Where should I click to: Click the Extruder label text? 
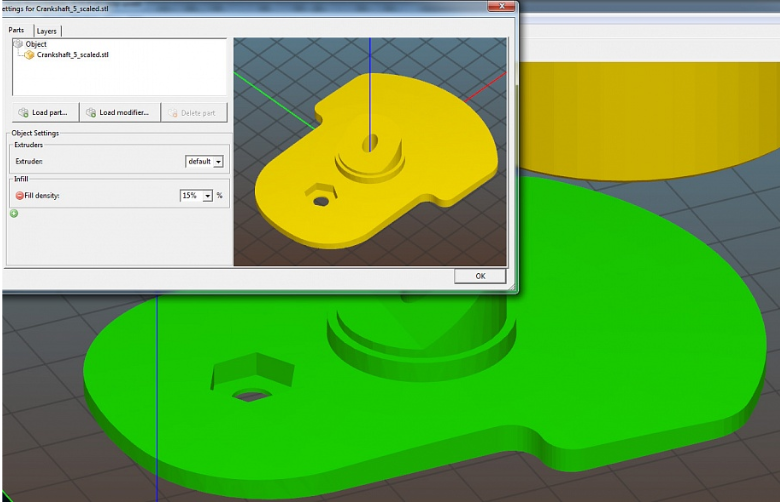29,161
